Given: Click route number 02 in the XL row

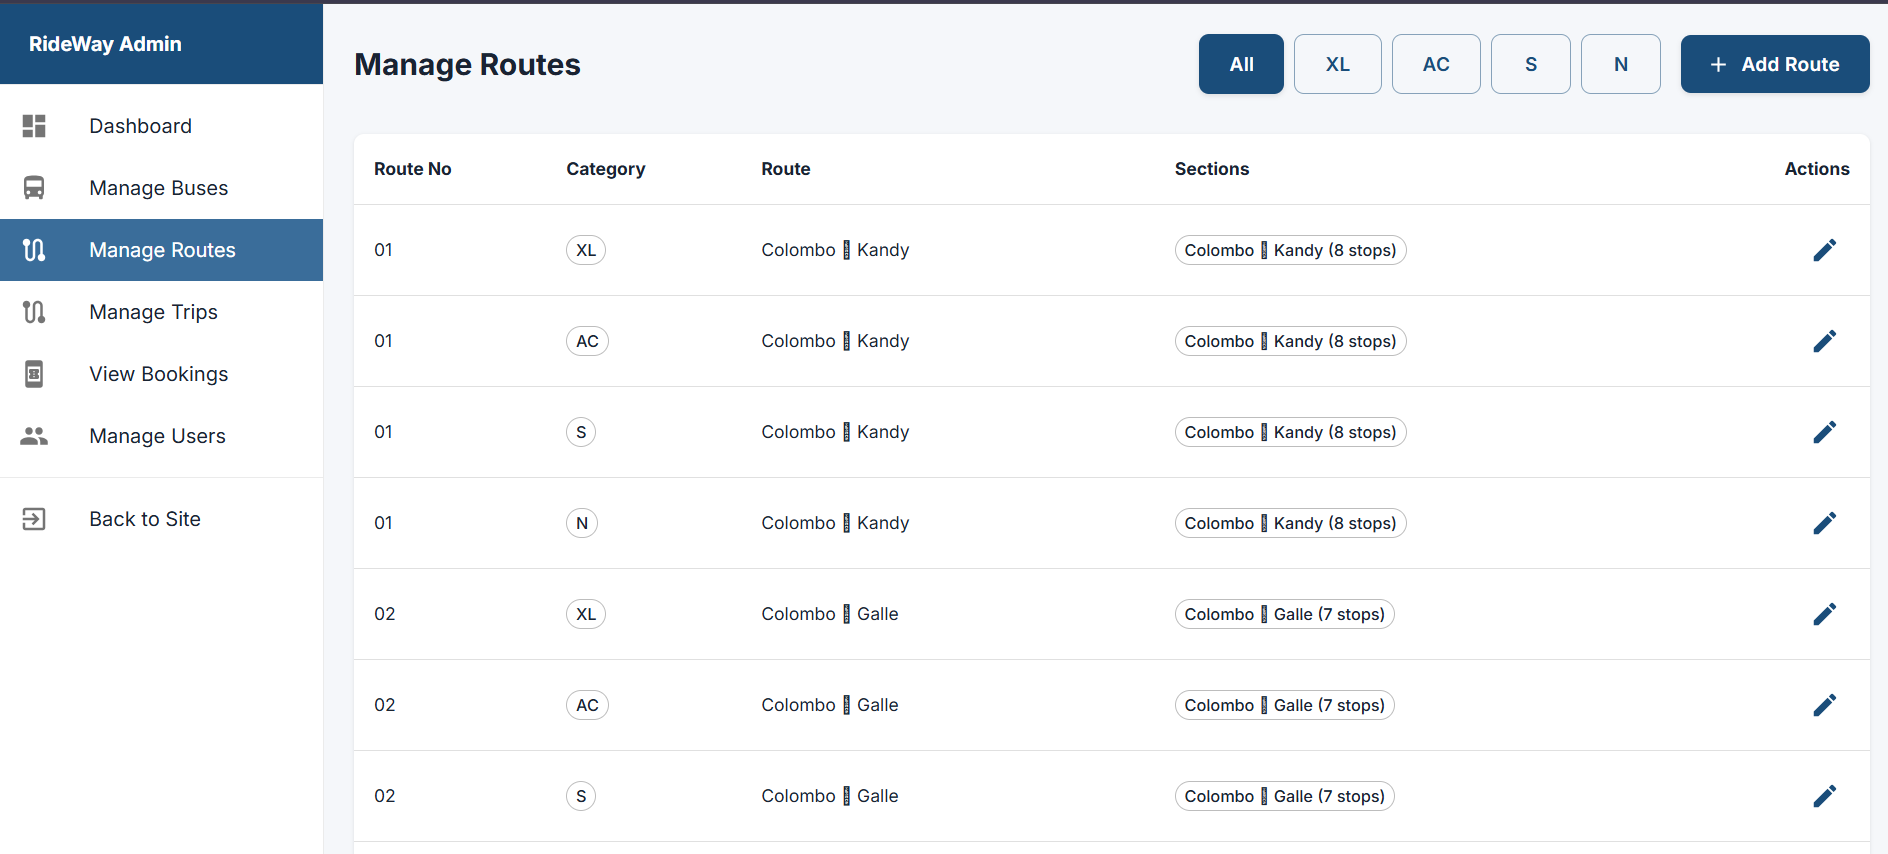Looking at the screenshot, I should pos(385,614).
